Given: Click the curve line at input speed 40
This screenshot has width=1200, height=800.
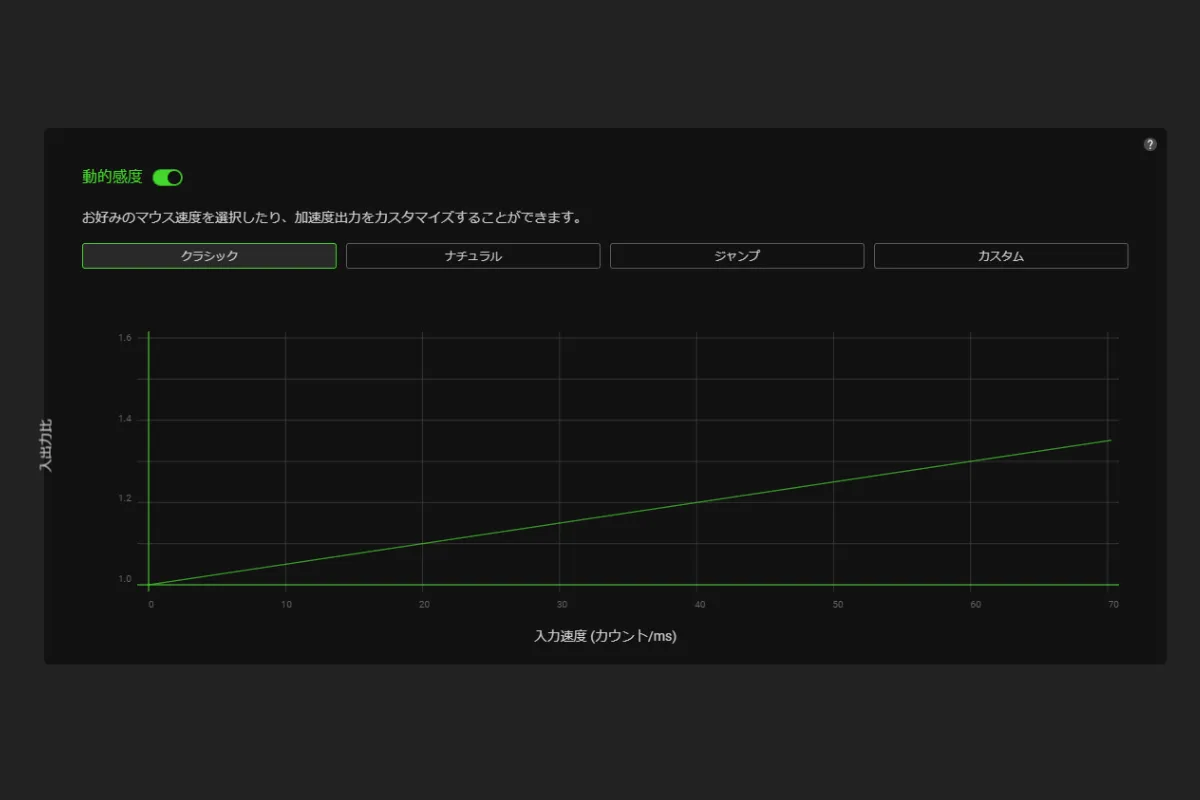Looking at the screenshot, I should click(x=697, y=502).
